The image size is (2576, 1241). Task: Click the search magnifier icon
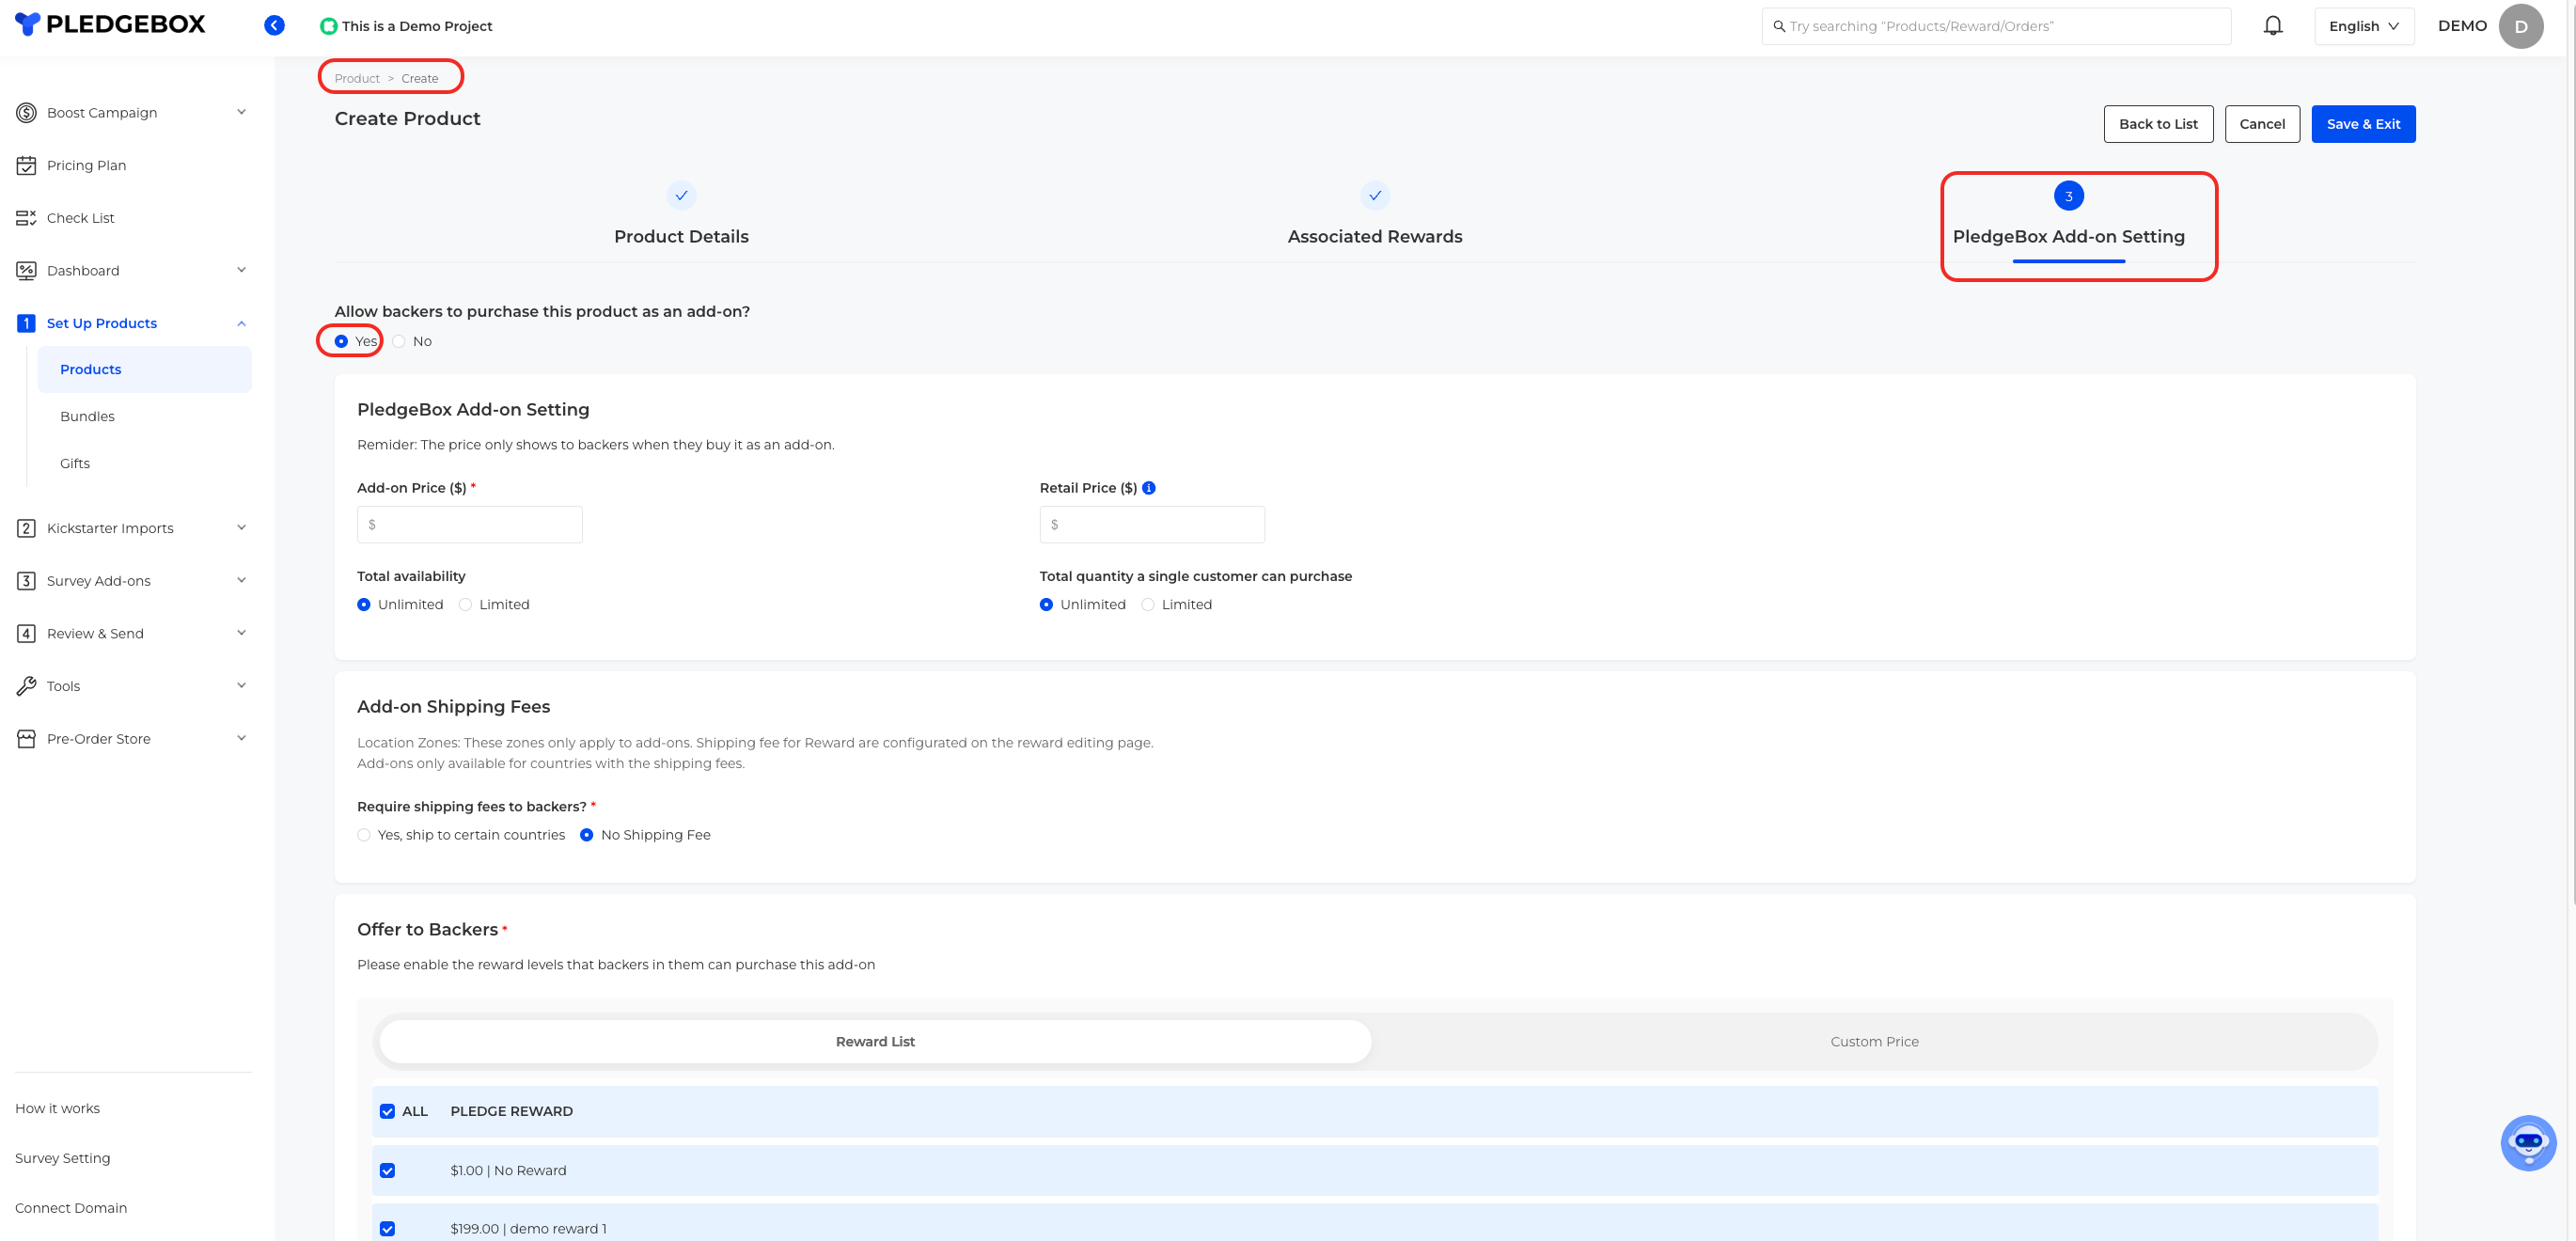[1779, 26]
